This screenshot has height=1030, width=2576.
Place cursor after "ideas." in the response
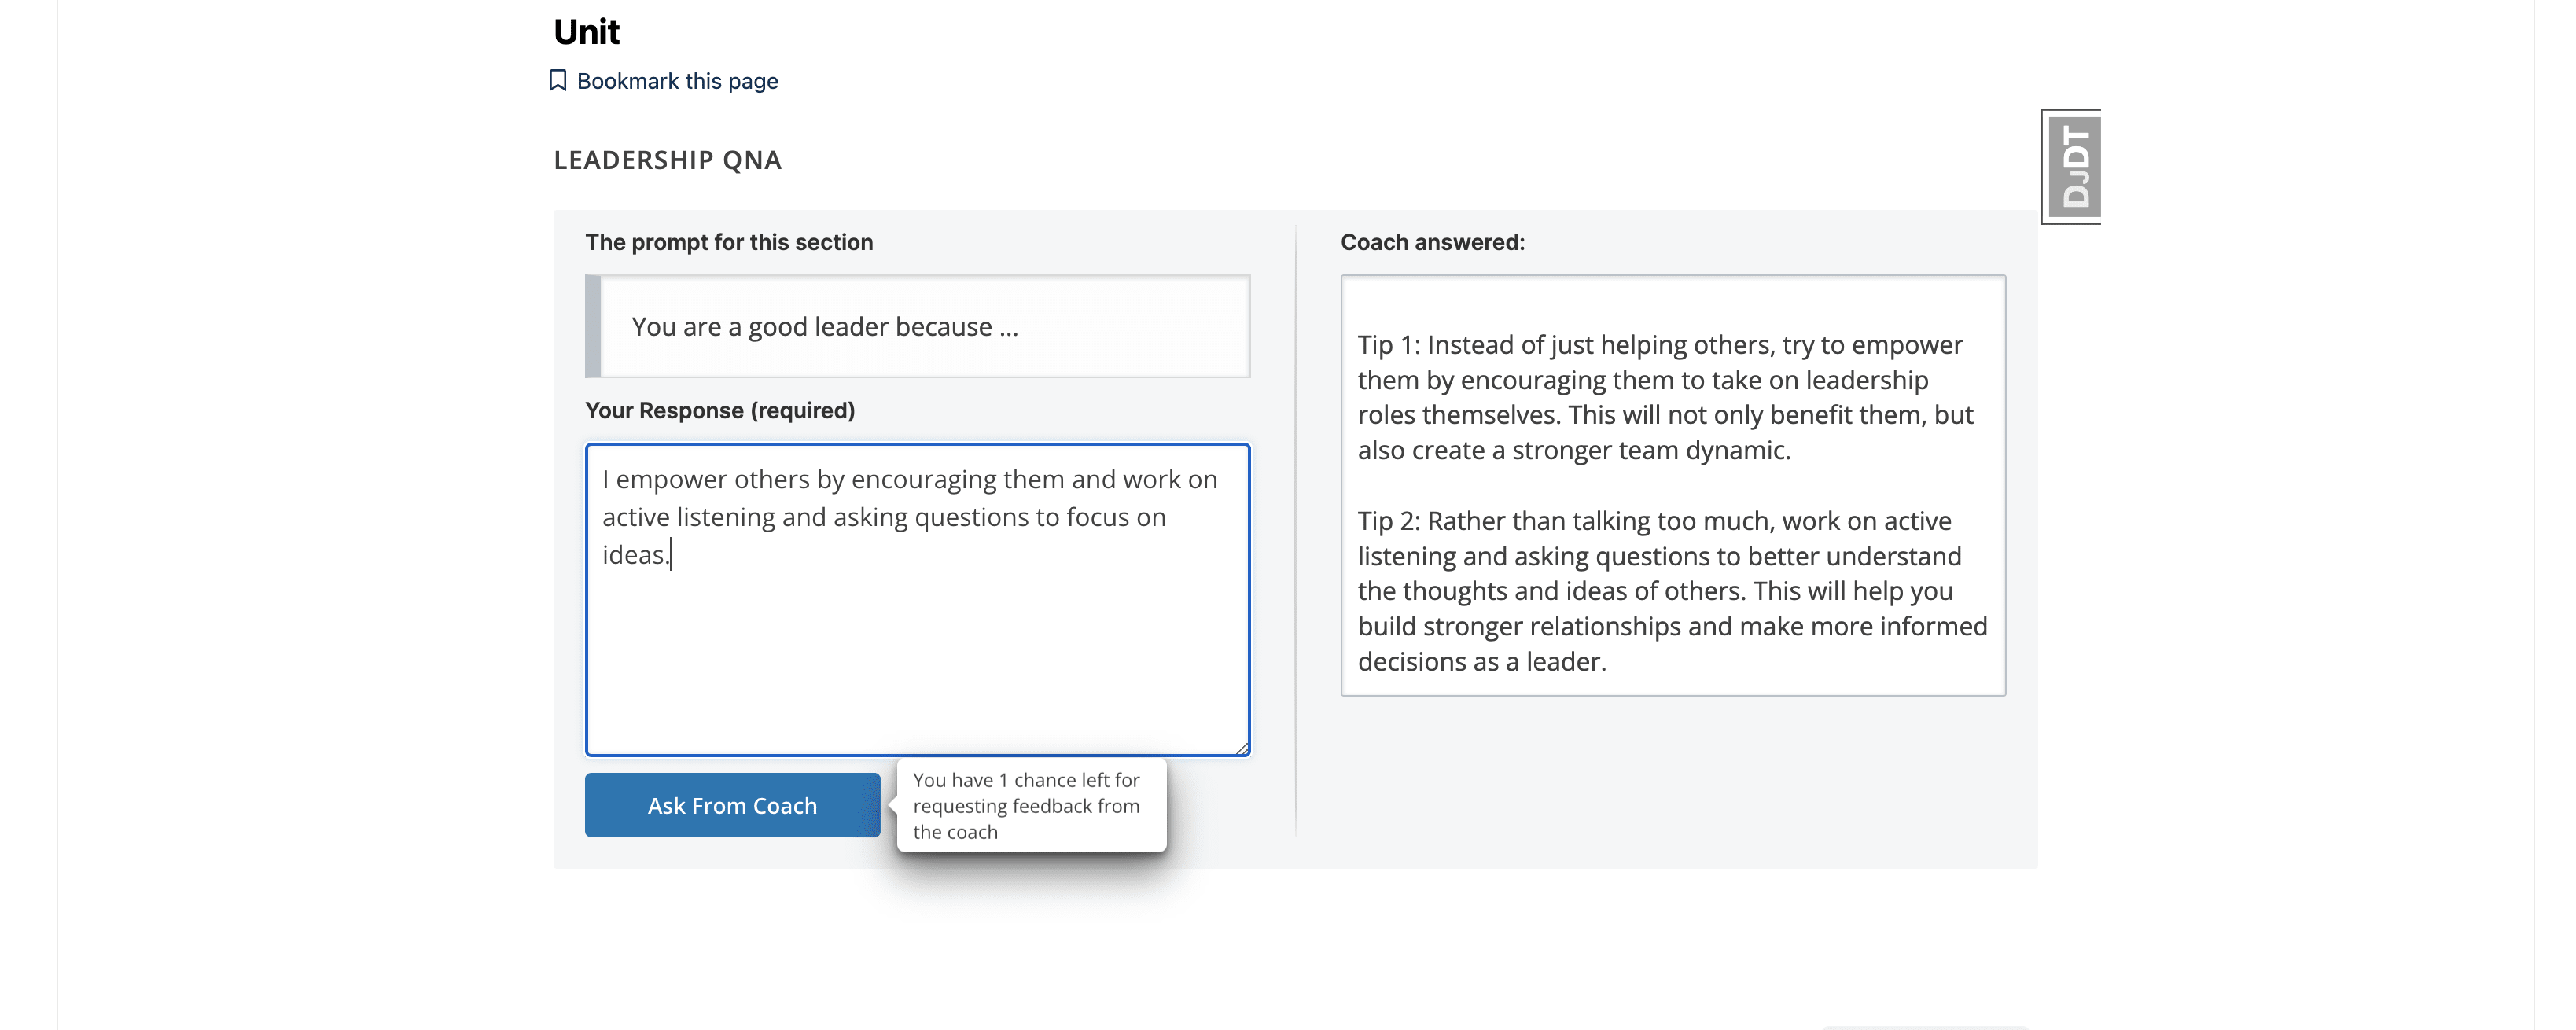[671, 555]
